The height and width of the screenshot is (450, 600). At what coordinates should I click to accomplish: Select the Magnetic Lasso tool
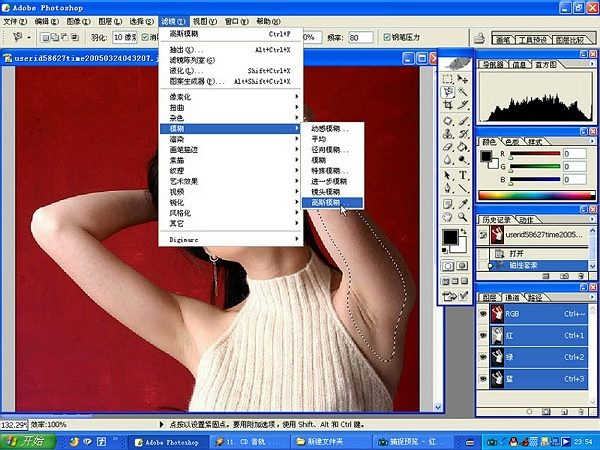[x=448, y=92]
